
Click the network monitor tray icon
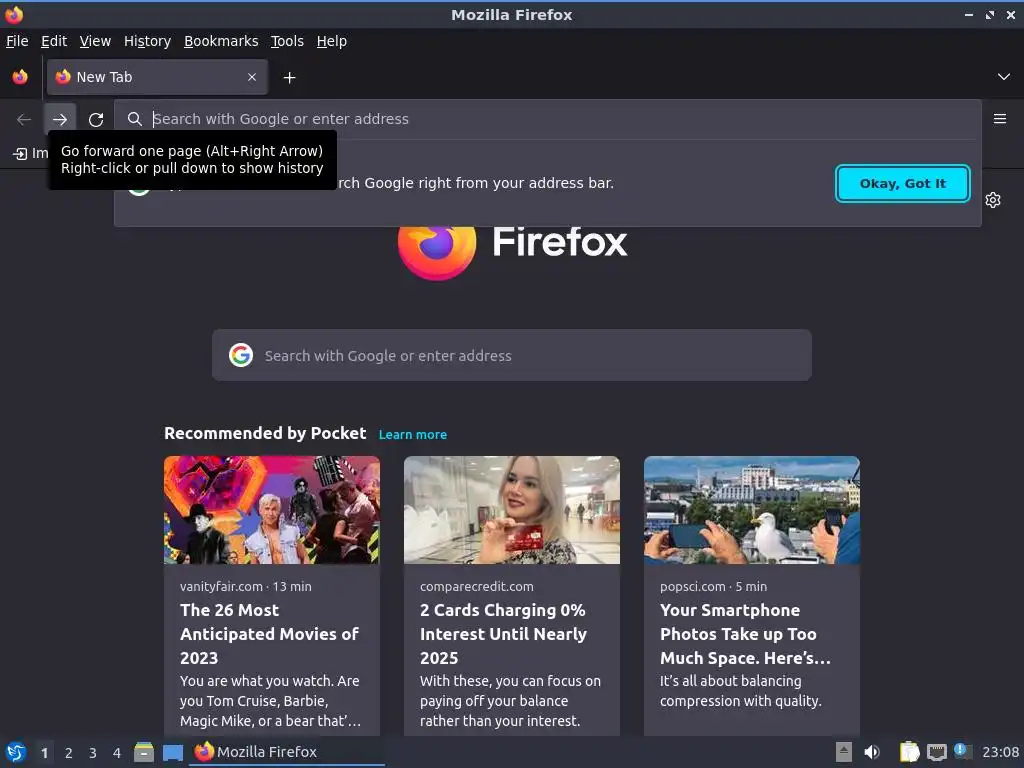pyautogui.click(x=936, y=752)
